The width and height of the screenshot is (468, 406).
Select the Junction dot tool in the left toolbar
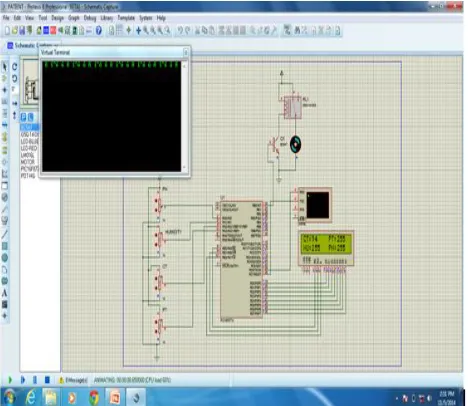pyautogui.click(x=5, y=90)
